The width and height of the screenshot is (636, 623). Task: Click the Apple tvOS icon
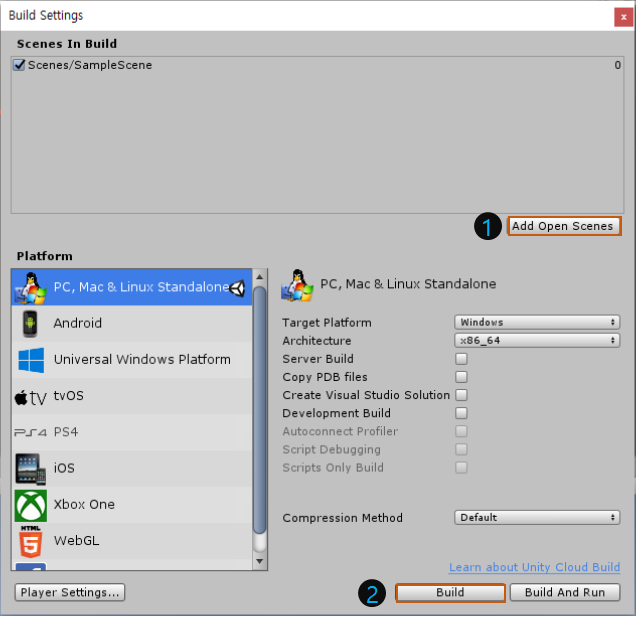click(x=31, y=397)
